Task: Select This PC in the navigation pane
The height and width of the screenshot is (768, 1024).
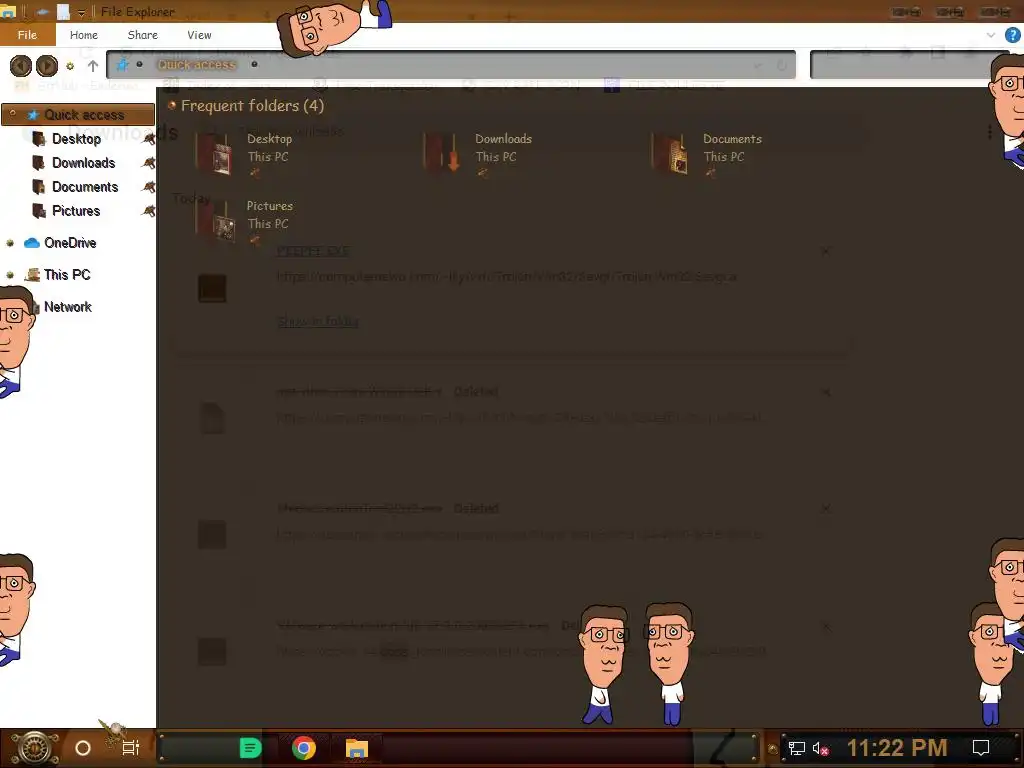Action: tap(67, 275)
